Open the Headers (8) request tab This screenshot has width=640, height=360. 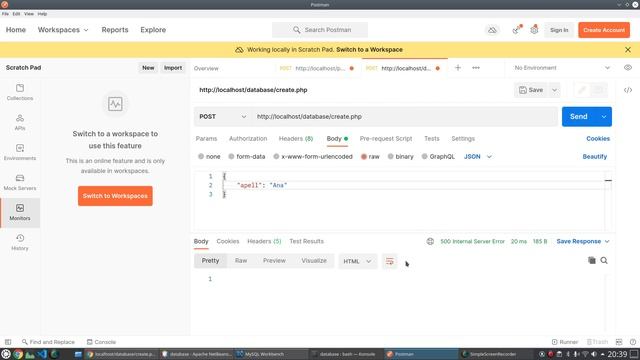click(x=296, y=139)
